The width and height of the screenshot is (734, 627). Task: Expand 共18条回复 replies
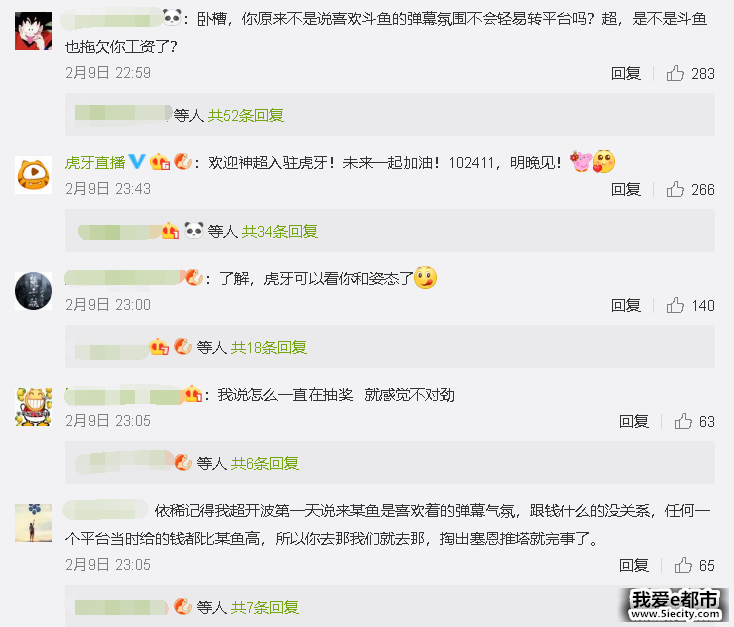coord(268,347)
